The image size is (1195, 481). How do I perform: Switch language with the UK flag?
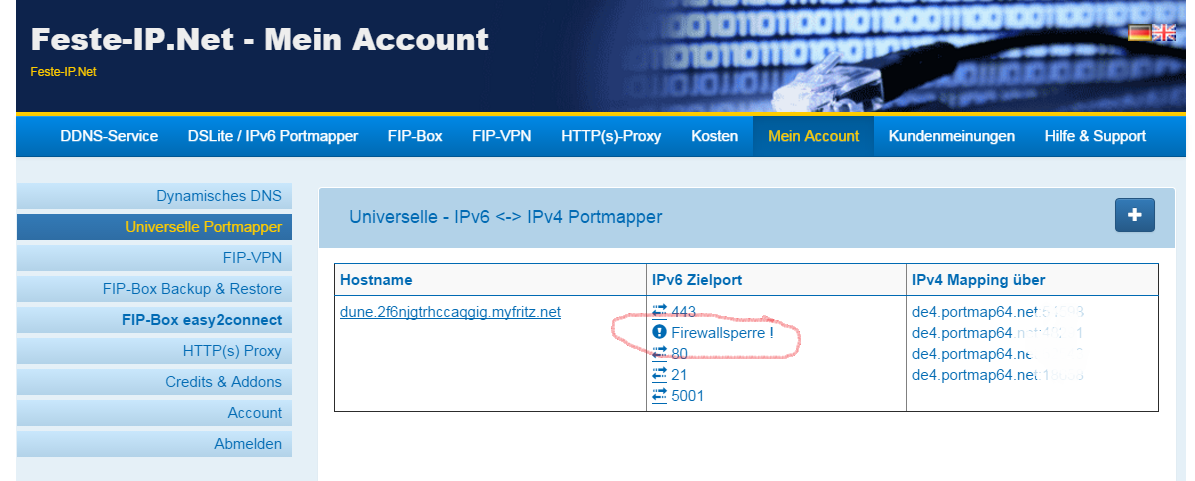pyautogui.click(x=1163, y=32)
